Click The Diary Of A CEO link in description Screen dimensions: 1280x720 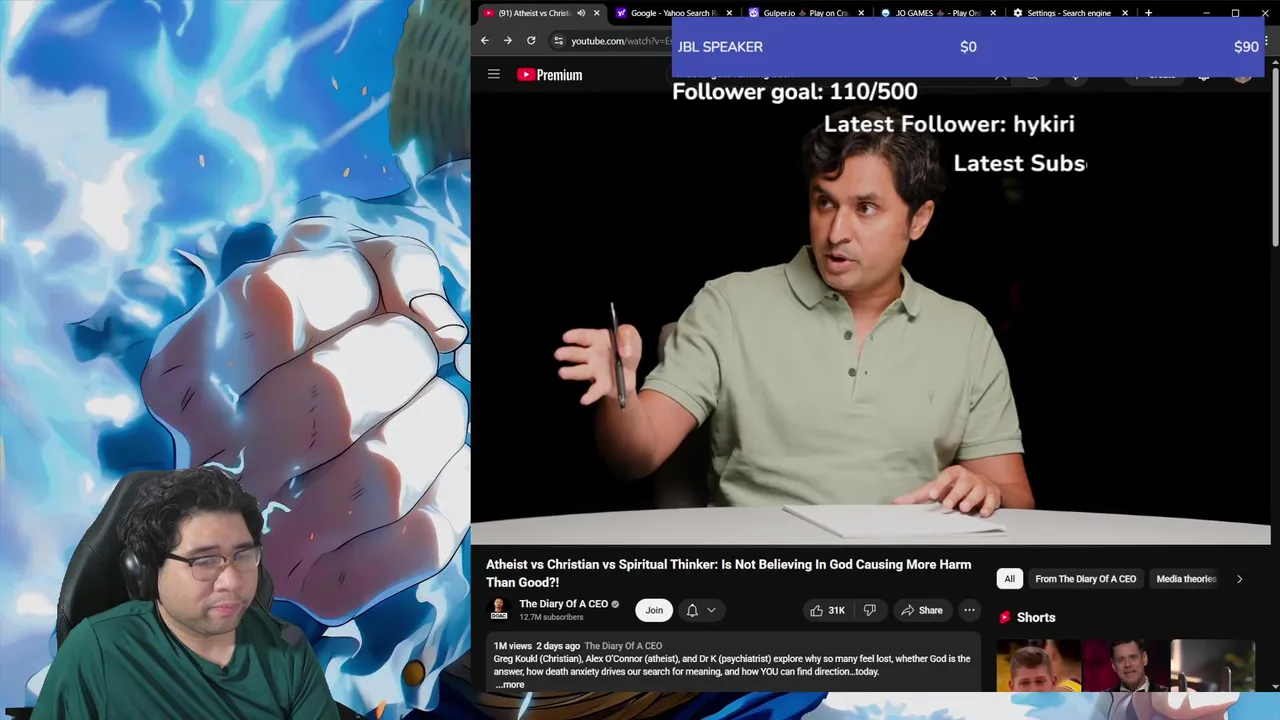[x=623, y=646]
